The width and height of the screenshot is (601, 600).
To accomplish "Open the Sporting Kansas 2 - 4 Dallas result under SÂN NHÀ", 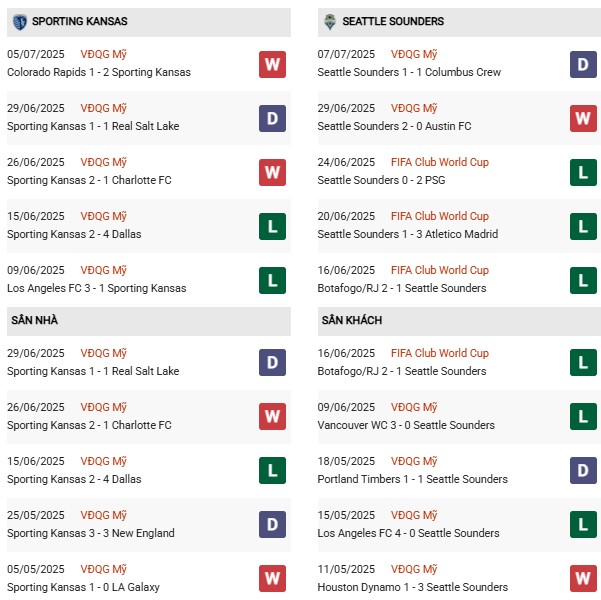I will click(74, 479).
